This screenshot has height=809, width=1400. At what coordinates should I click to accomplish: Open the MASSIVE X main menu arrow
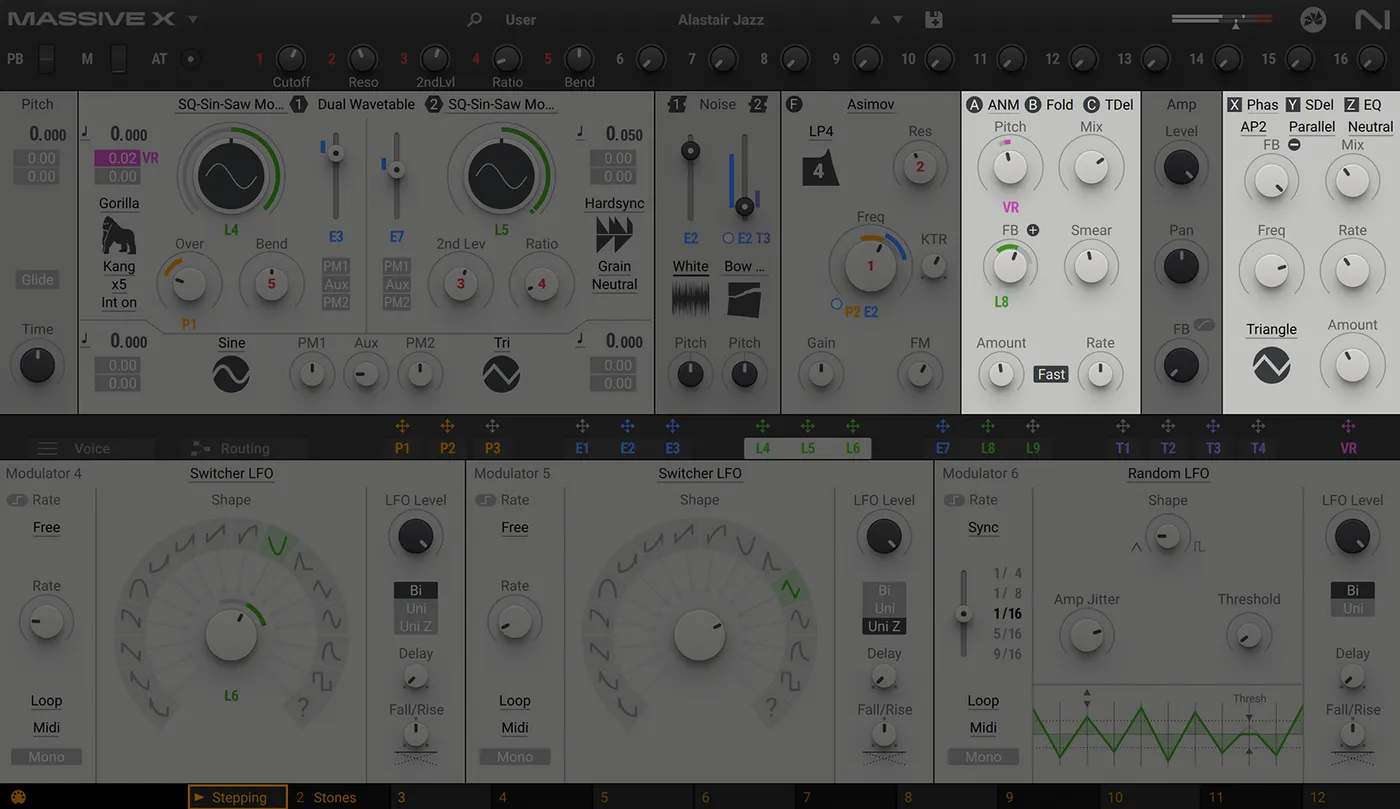tap(193, 19)
